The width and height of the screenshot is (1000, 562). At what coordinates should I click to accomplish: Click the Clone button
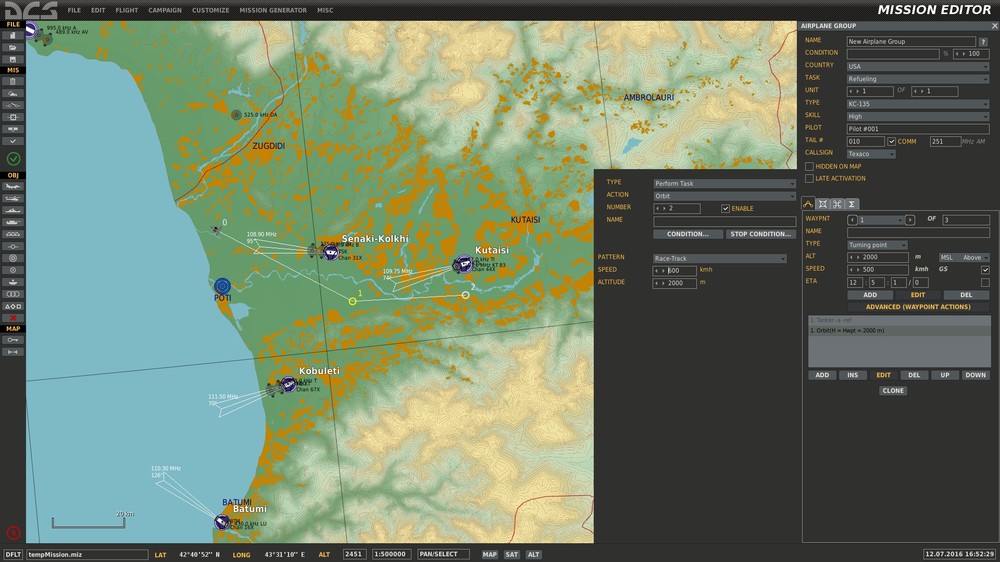coord(893,391)
